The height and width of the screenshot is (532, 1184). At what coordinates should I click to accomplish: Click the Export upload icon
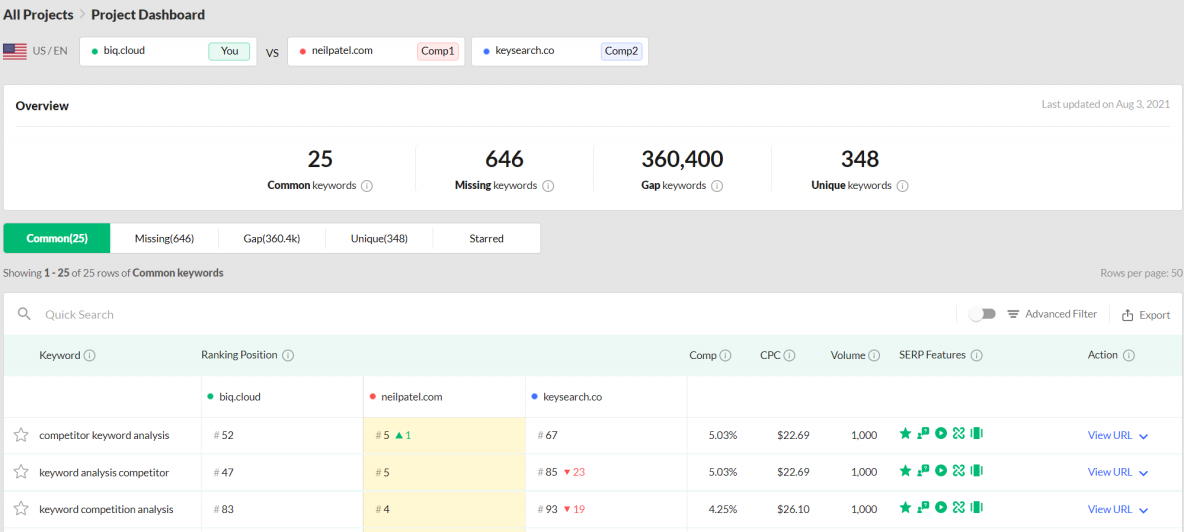1128,315
